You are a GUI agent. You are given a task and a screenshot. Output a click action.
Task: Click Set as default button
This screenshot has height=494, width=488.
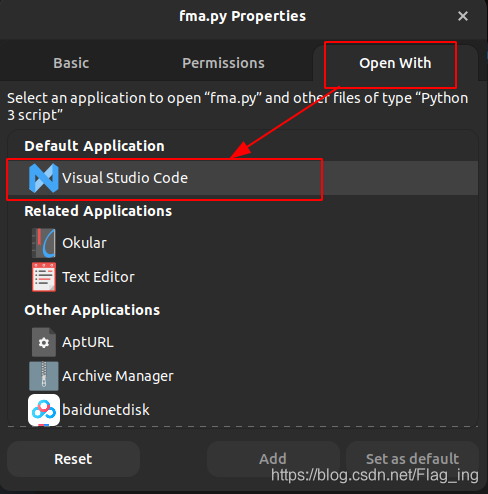(412, 459)
